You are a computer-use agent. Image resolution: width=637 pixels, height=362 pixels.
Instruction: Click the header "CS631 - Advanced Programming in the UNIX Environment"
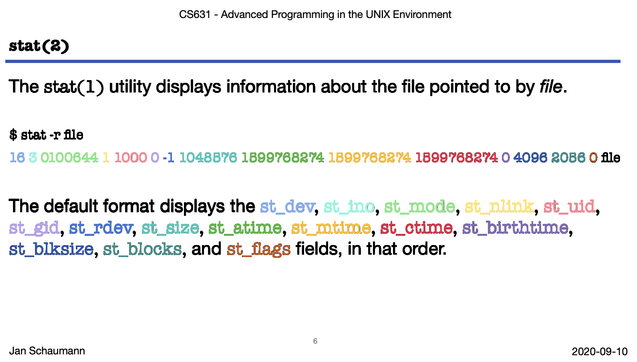[315, 15]
